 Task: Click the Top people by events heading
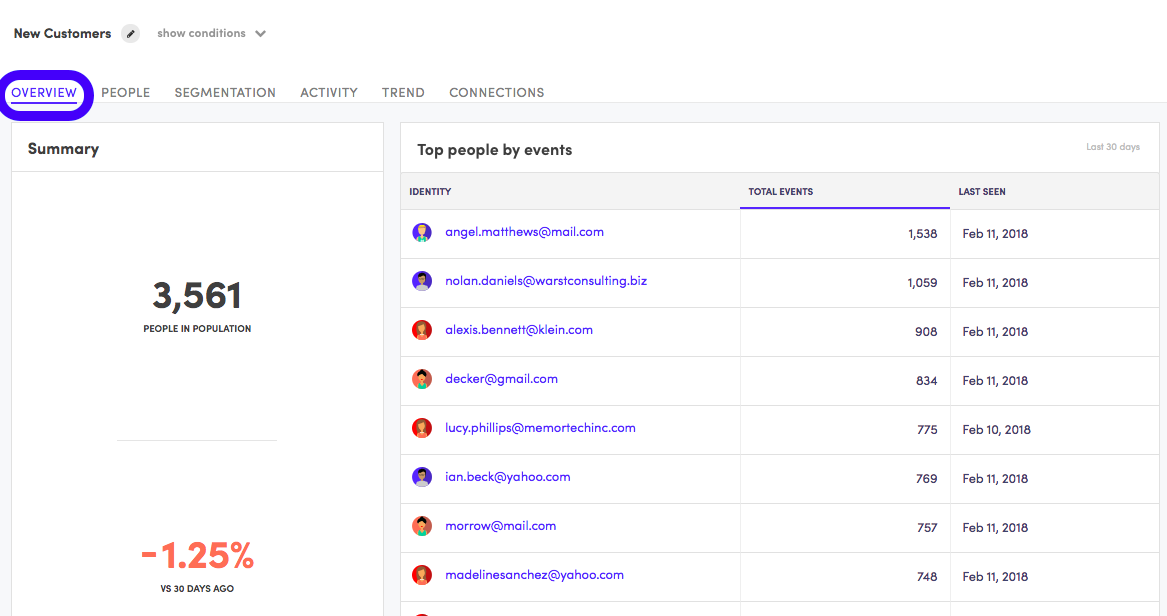495,150
